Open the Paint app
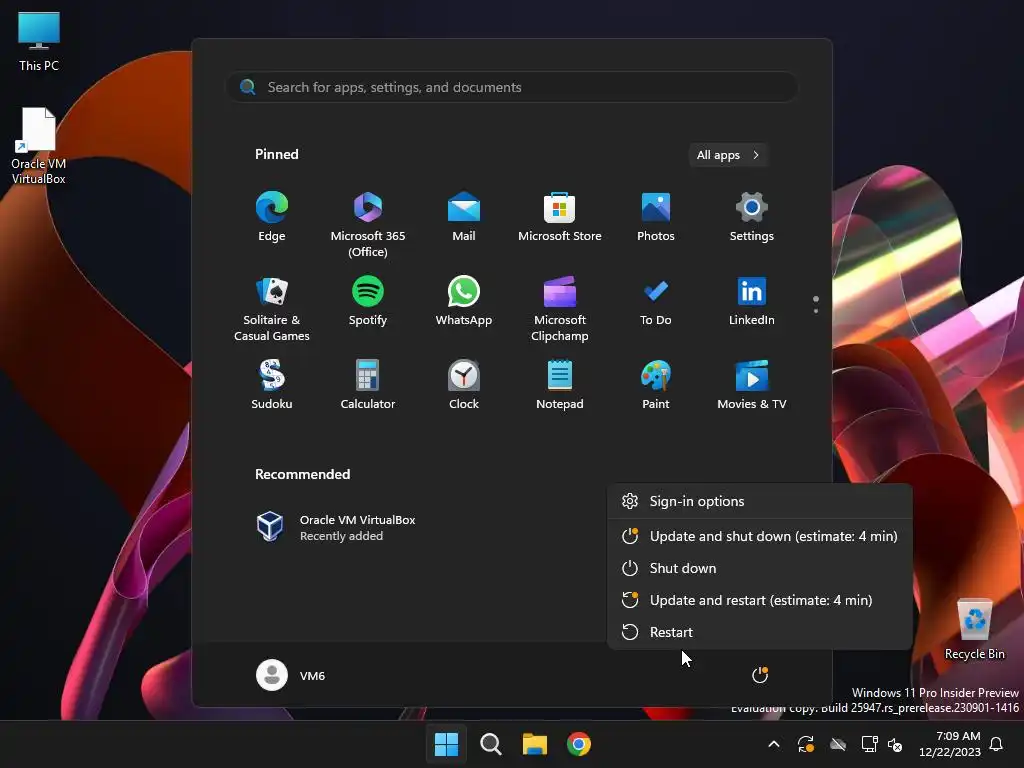This screenshot has height=768, width=1024. click(x=656, y=385)
